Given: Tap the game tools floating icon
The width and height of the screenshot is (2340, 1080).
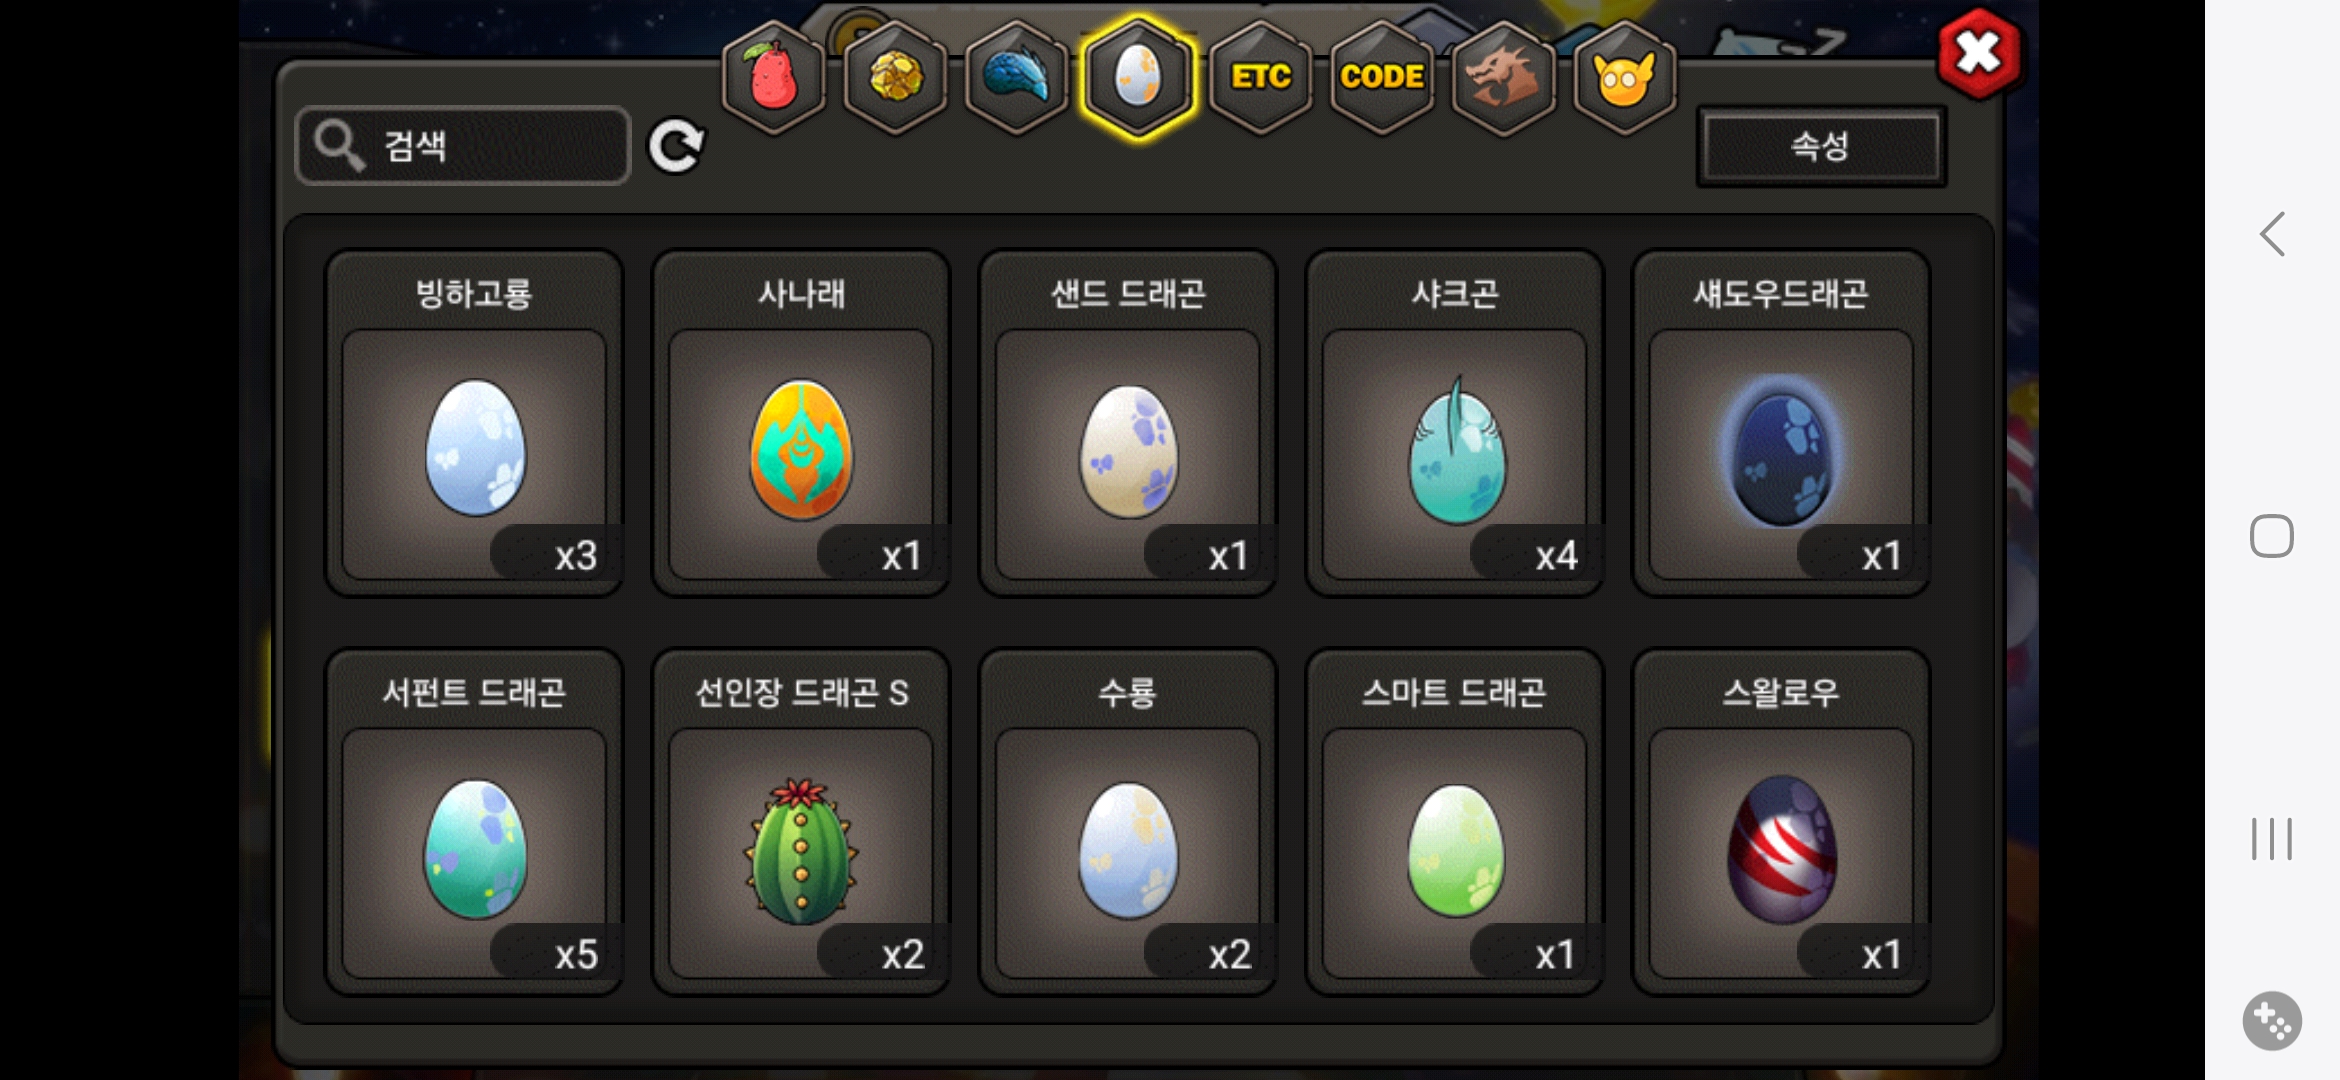Looking at the screenshot, I should (x=2272, y=1021).
